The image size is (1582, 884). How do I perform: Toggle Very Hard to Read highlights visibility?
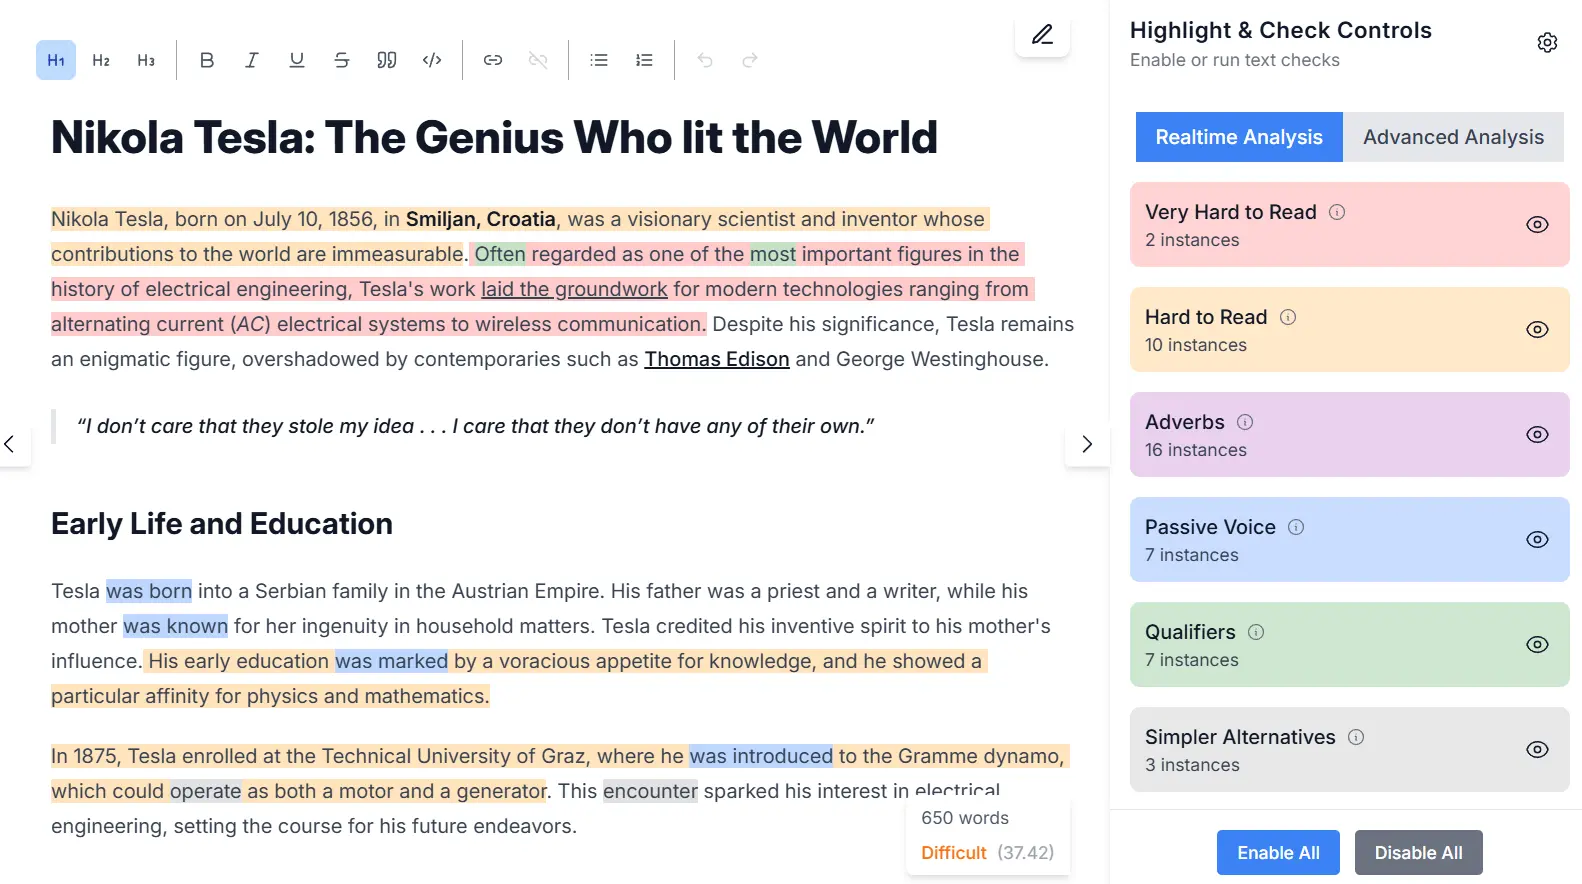1537,225
